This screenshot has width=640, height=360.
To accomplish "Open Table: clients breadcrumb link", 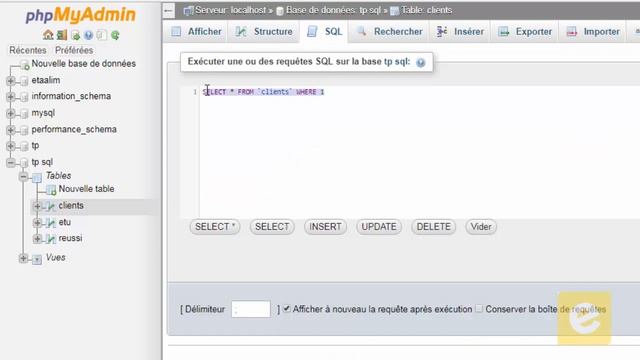I will coord(427,10).
